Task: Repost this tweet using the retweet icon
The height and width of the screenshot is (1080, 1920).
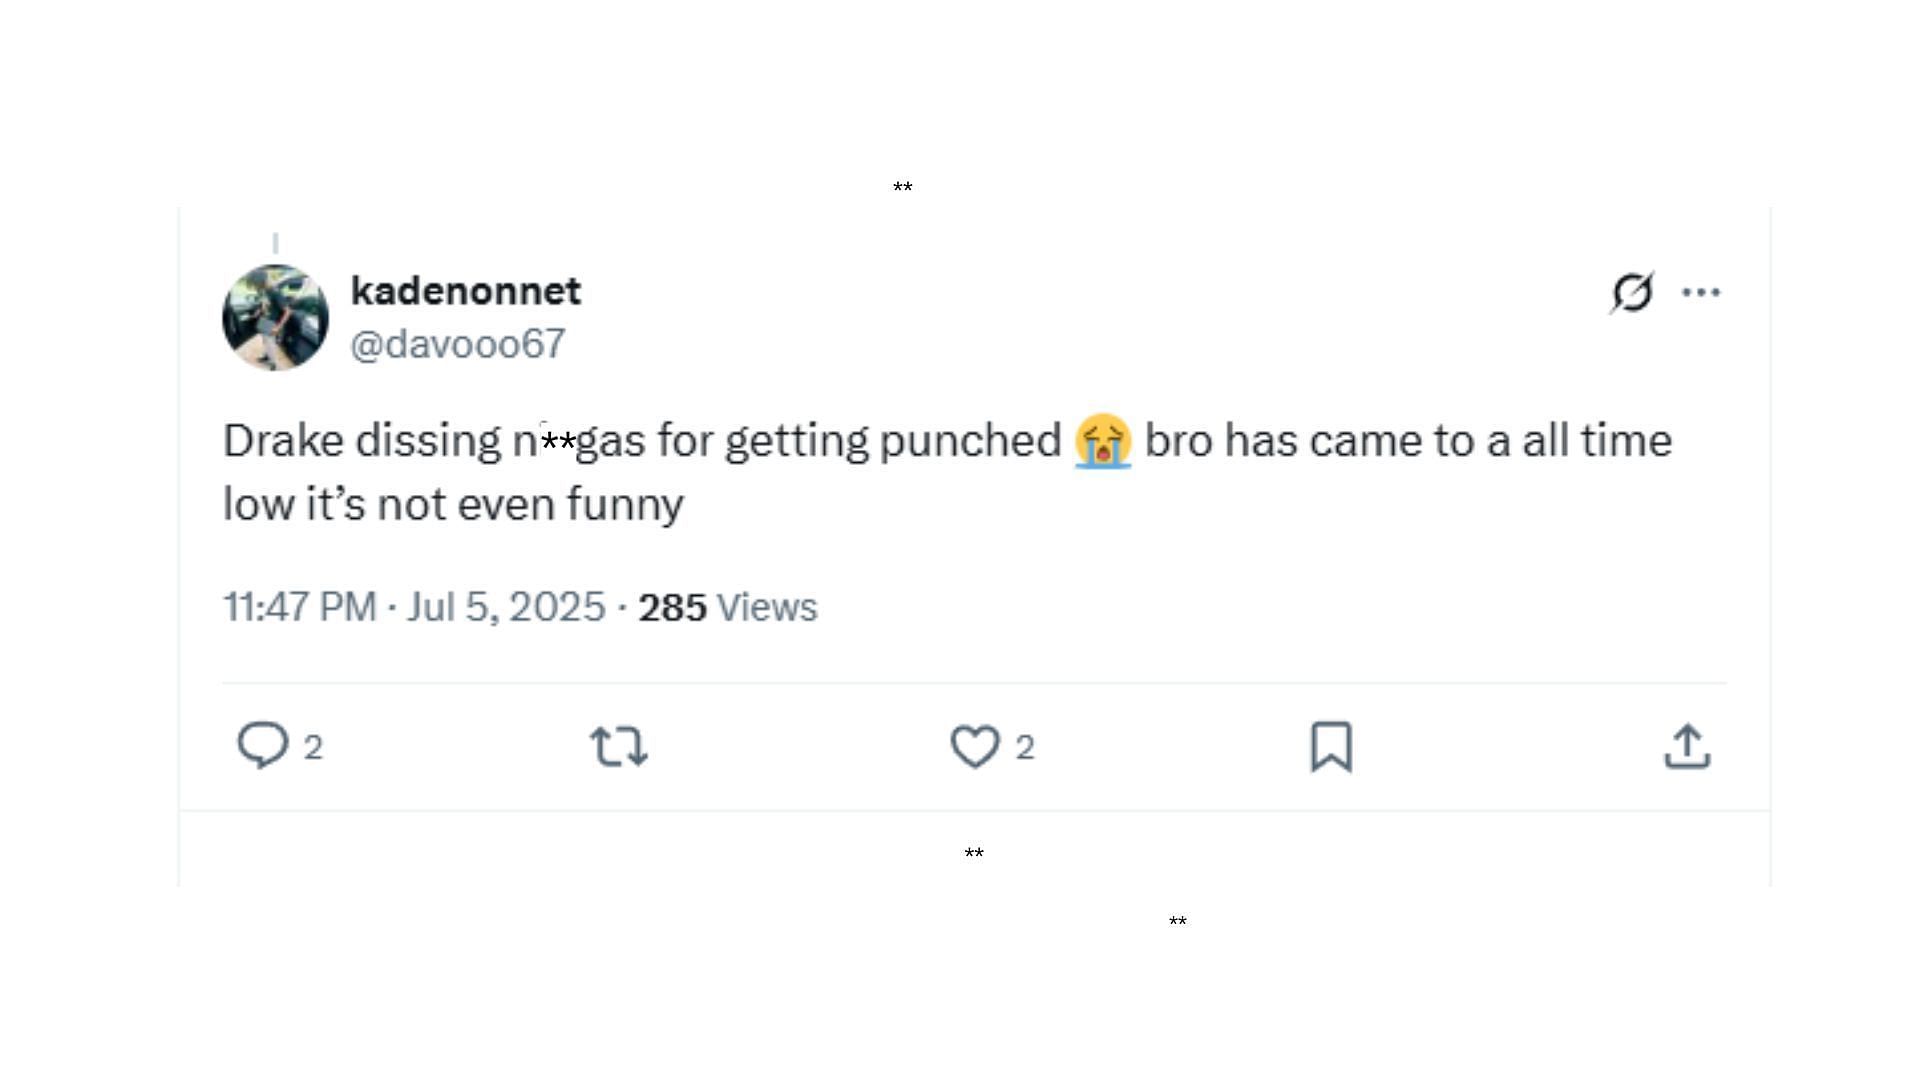Action: tap(619, 746)
